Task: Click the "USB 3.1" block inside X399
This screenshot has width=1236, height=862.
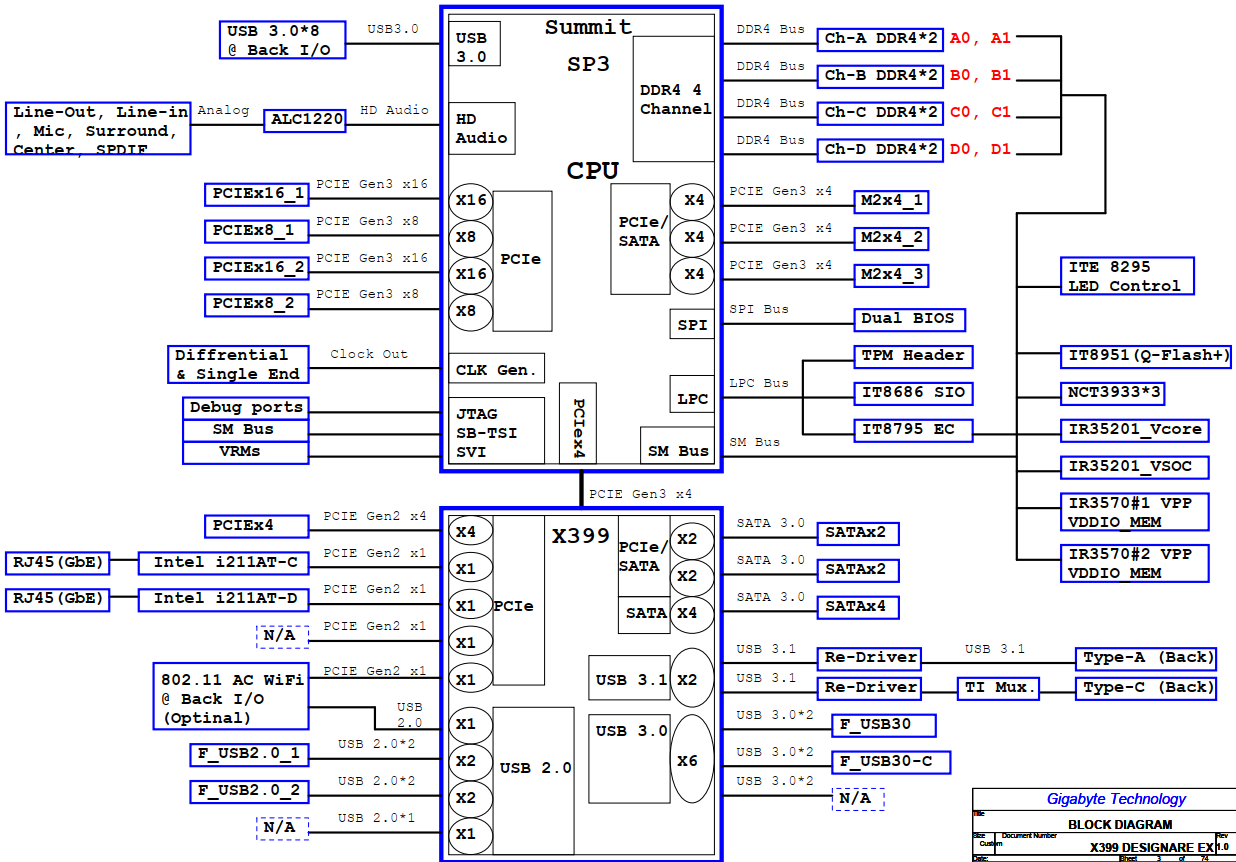Action: (x=631, y=680)
